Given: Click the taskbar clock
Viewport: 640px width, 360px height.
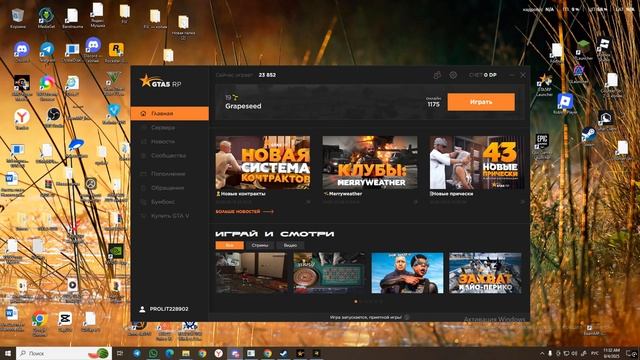Looking at the screenshot, I should click(x=611, y=353).
